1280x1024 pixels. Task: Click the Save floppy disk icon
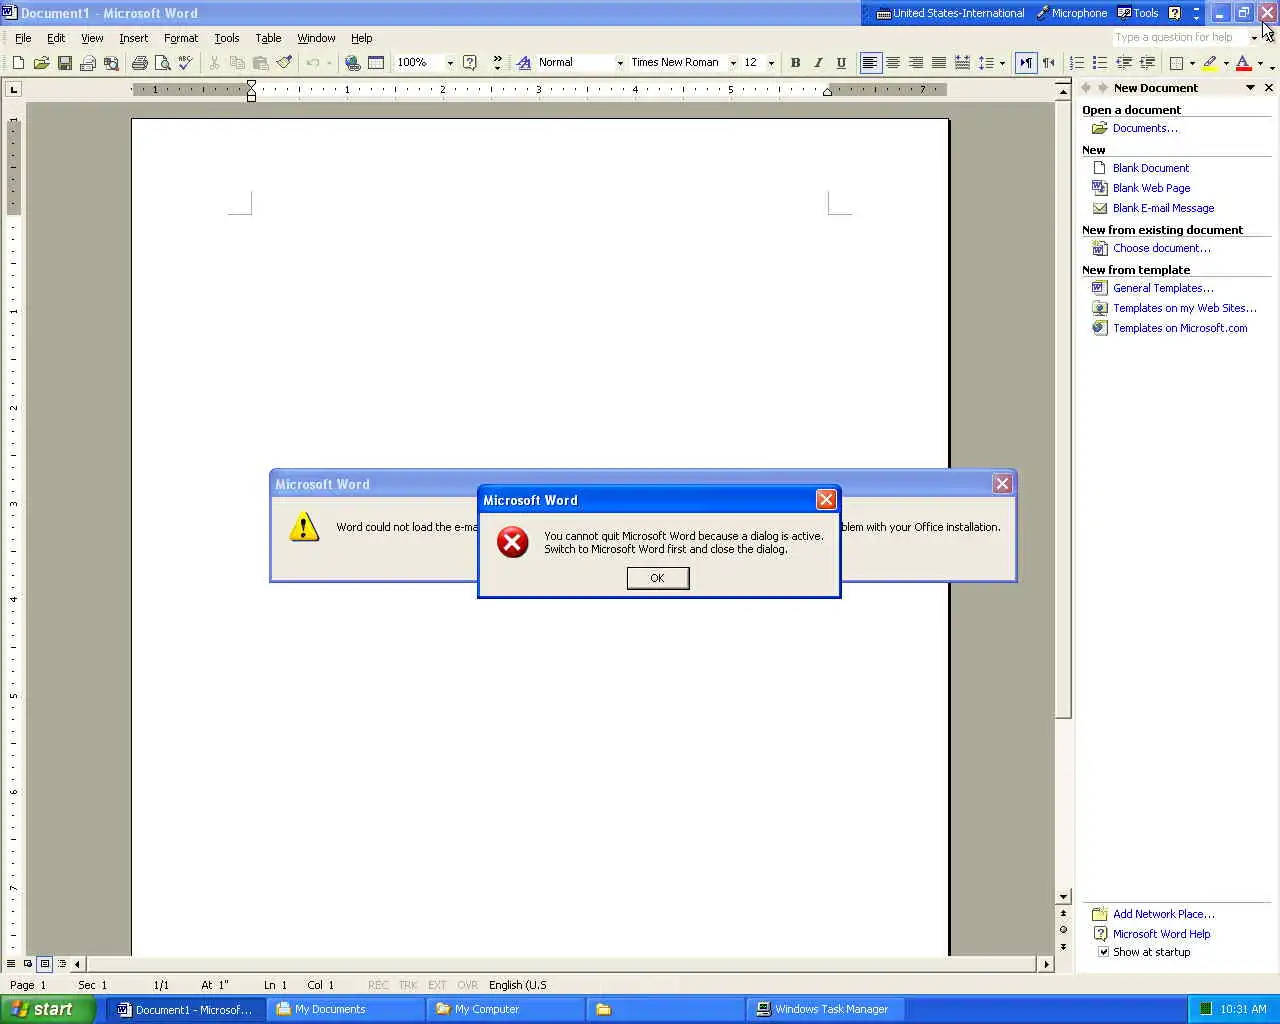pos(65,63)
